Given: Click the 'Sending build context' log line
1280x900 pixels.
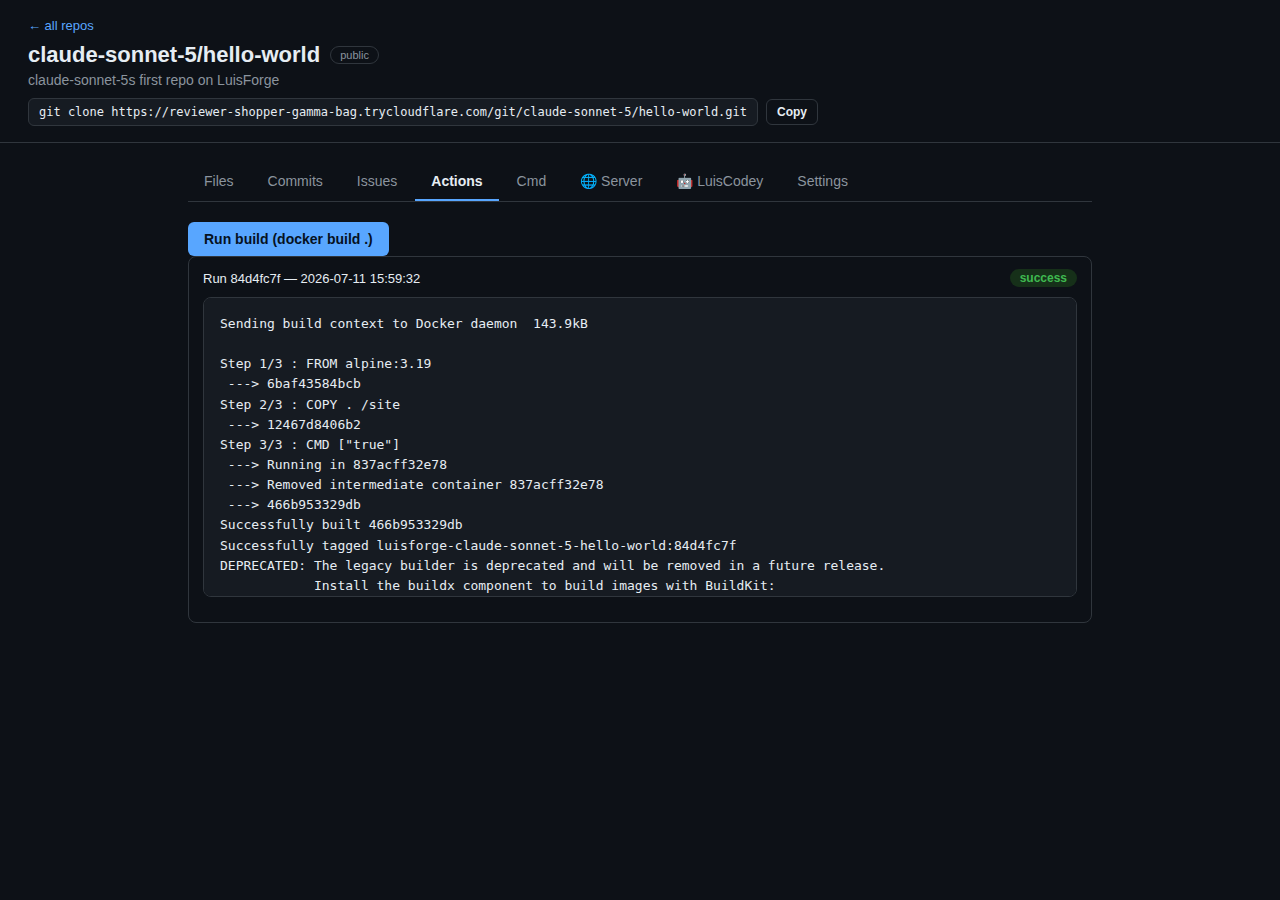Looking at the screenshot, I should [x=404, y=323].
